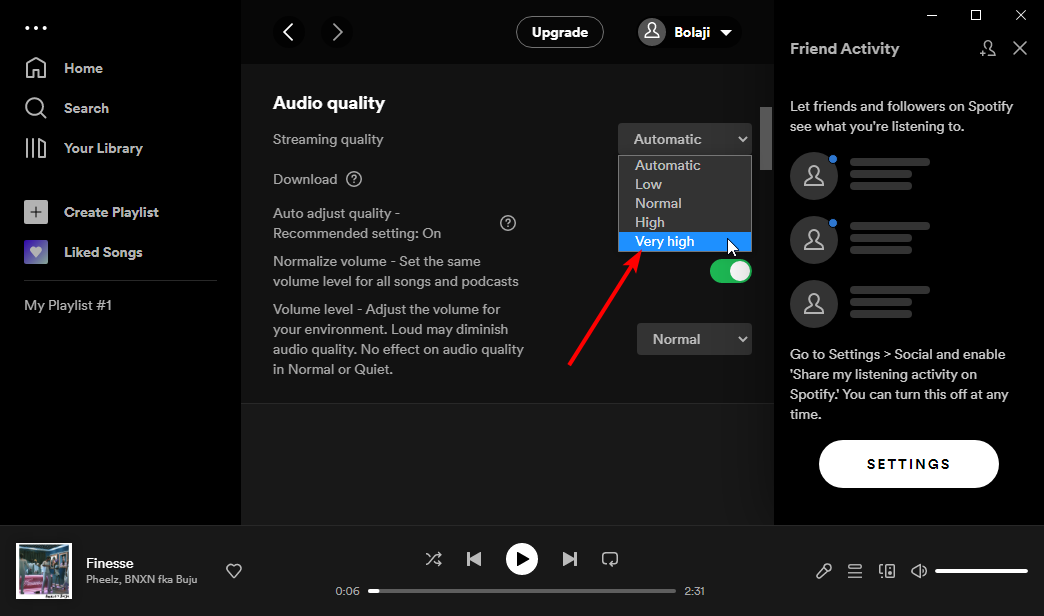Mute the volume speaker icon
The width and height of the screenshot is (1044, 616).
[919, 571]
